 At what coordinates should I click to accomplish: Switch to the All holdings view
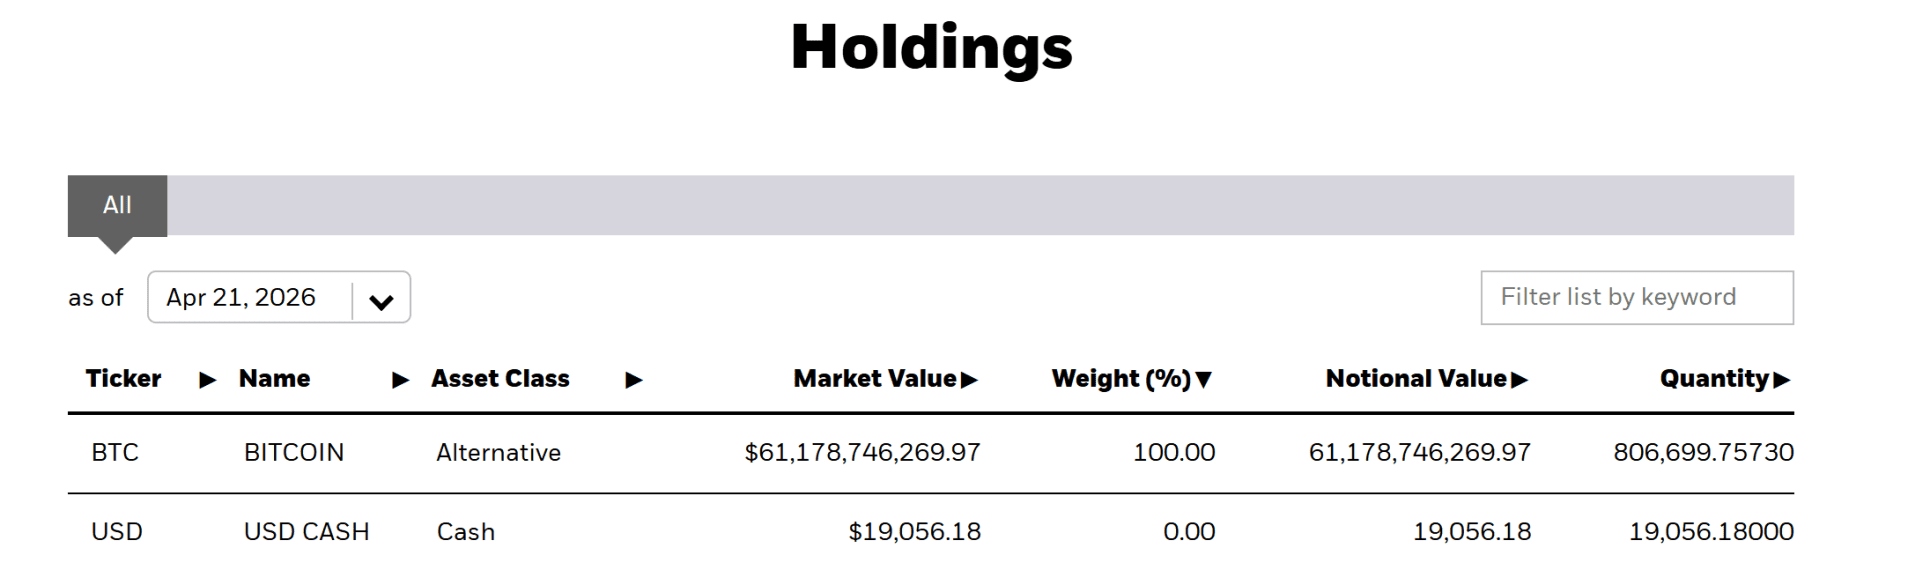click(x=118, y=205)
